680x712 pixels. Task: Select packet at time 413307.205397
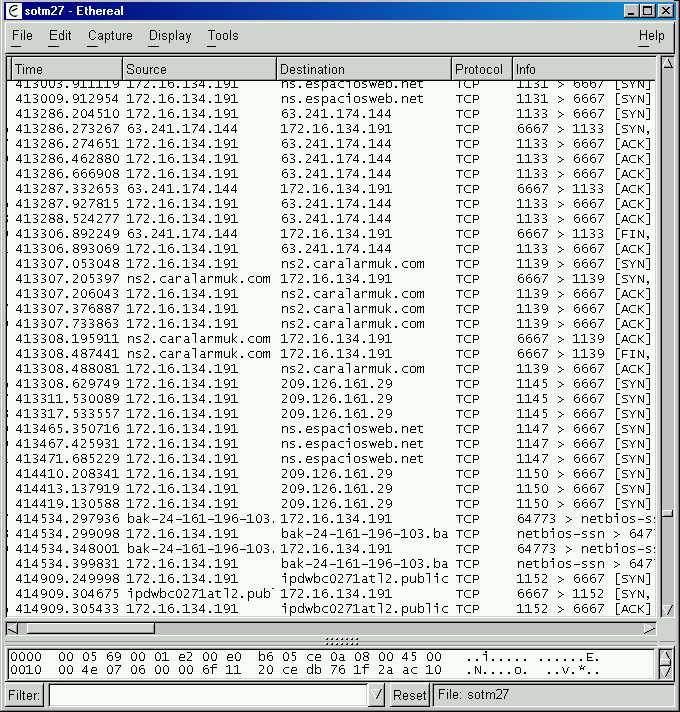click(x=331, y=278)
